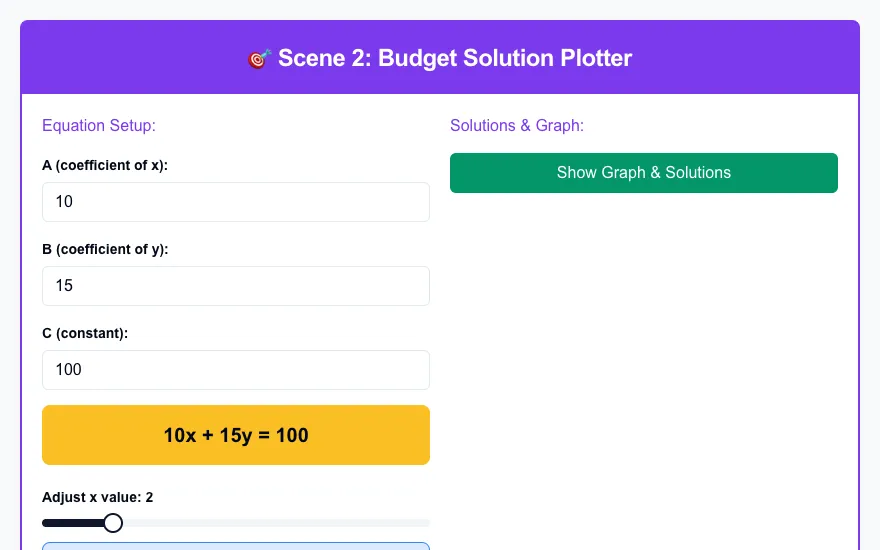Focus the B coefficient input containing 15
The image size is (880, 550).
click(x=236, y=286)
